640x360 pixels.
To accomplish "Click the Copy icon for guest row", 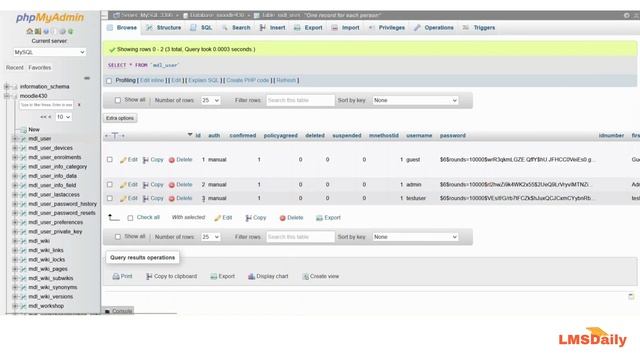I will click(x=145, y=160).
